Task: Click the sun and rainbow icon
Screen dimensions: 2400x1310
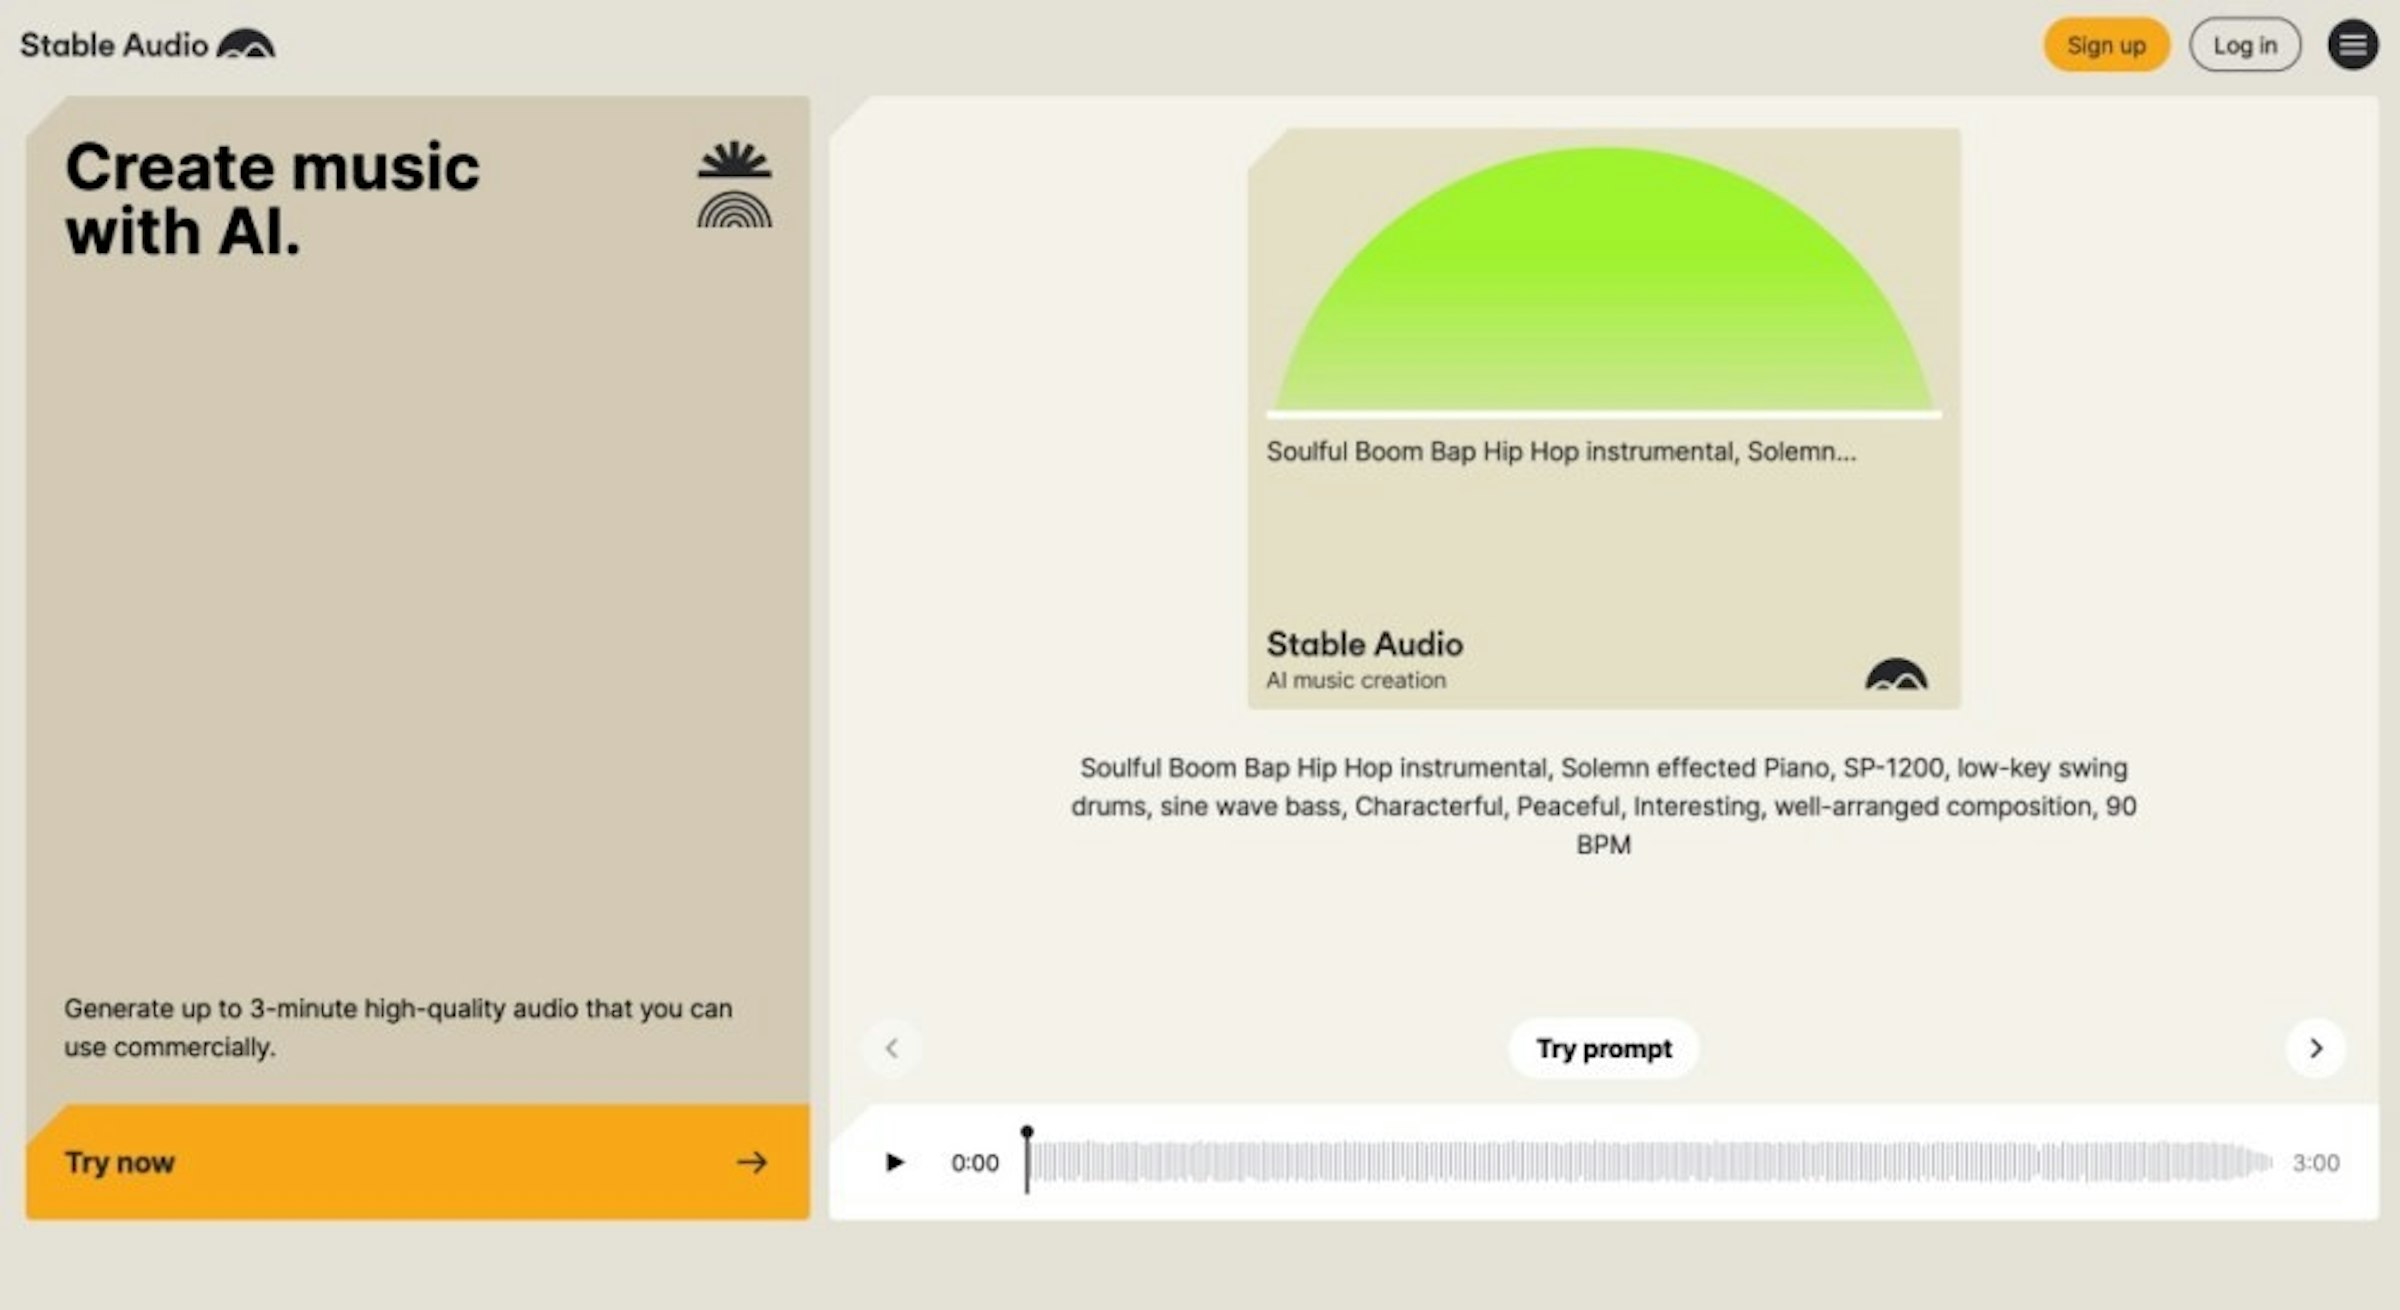Action: click(735, 184)
